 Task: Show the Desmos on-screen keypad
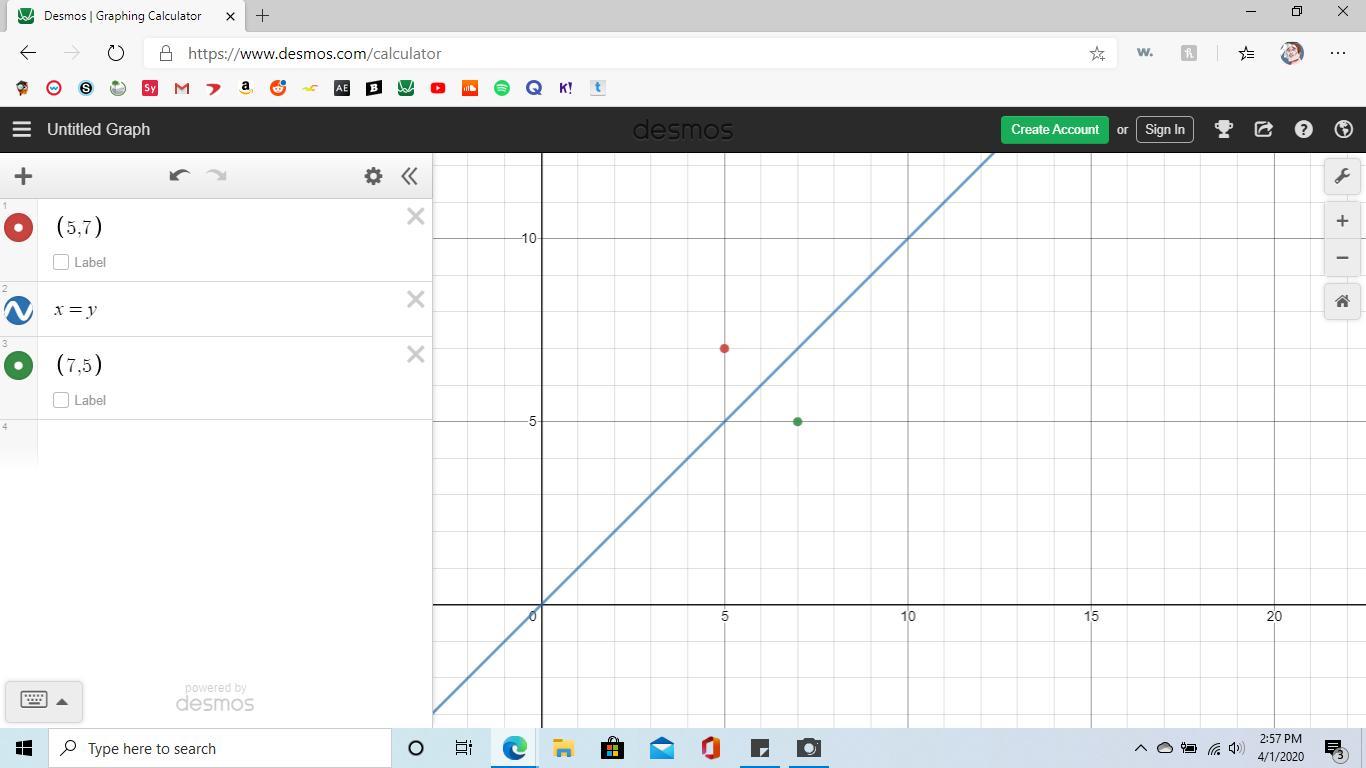point(44,700)
